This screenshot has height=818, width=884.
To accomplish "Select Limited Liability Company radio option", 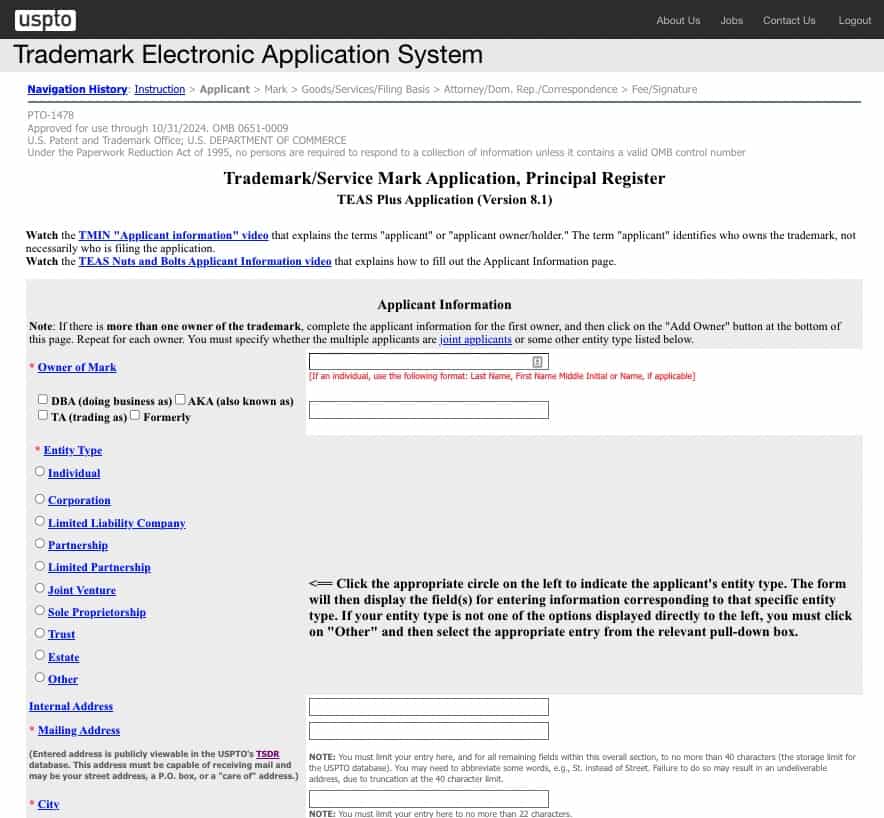I will pyautogui.click(x=39, y=521).
